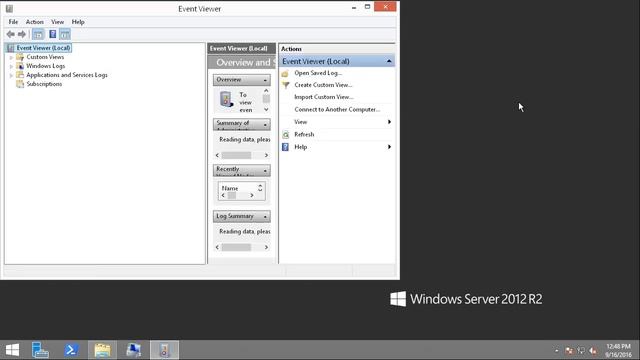Click the Overview scrollbar up arrow
Screen dimensions: 640x360
[x=266, y=91]
